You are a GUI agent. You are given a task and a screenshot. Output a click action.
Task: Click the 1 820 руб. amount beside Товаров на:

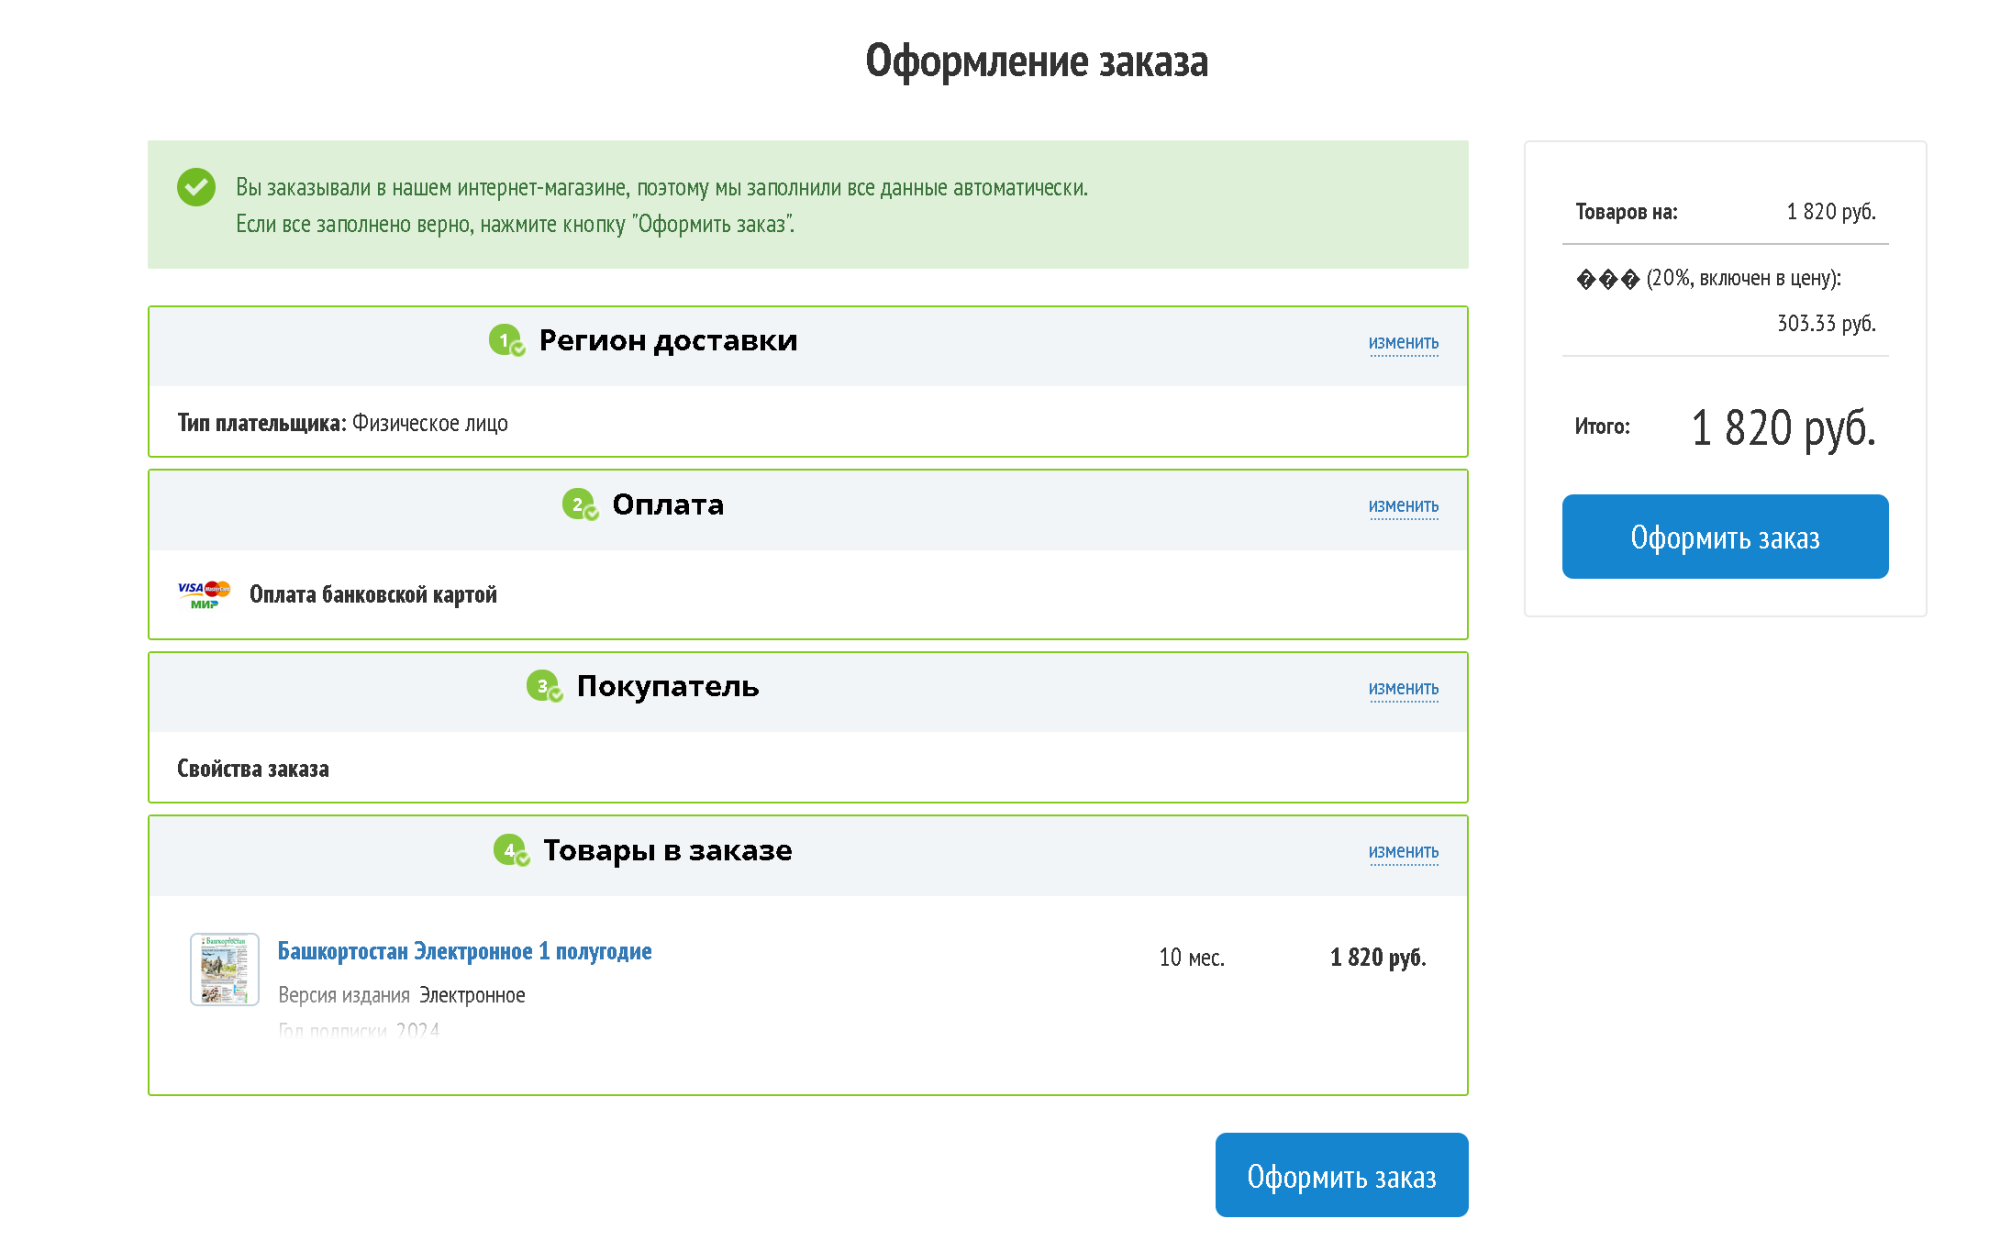(1831, 212)
